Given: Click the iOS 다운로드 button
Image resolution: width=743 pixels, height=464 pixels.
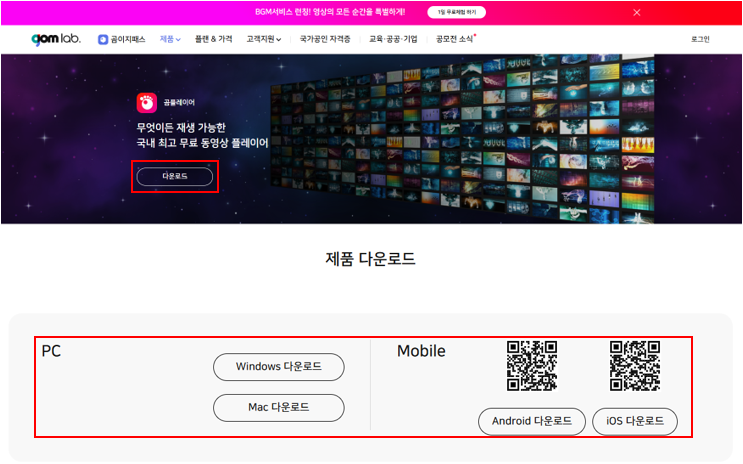Looking at the screenshot, I should tap(635, 421).
